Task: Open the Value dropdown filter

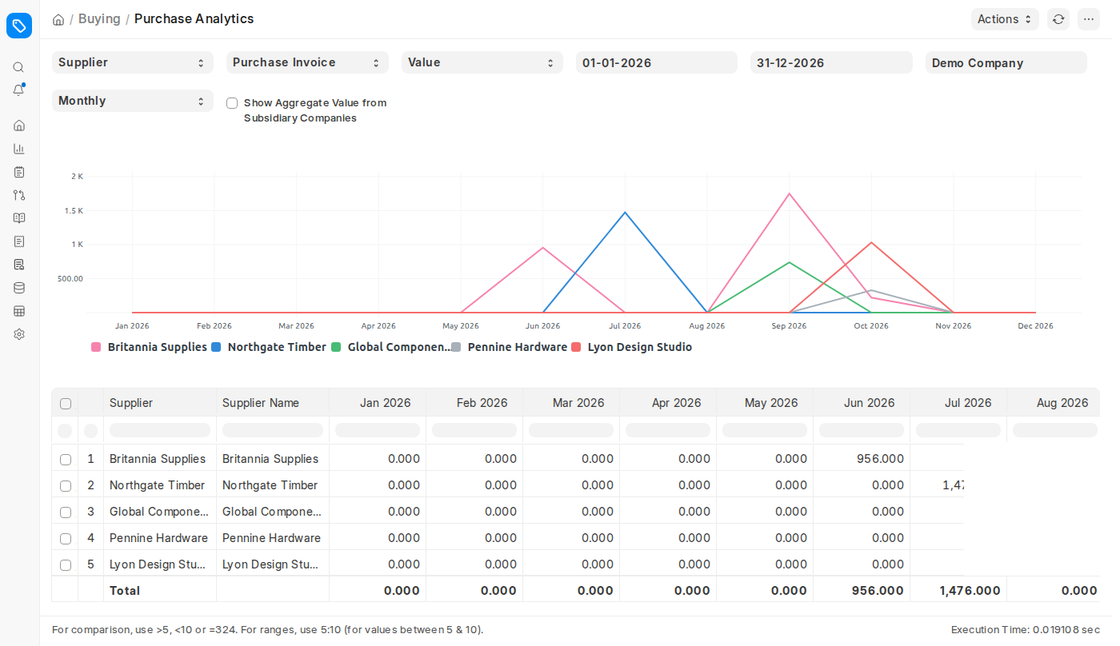Action: (x=481, y=62)
